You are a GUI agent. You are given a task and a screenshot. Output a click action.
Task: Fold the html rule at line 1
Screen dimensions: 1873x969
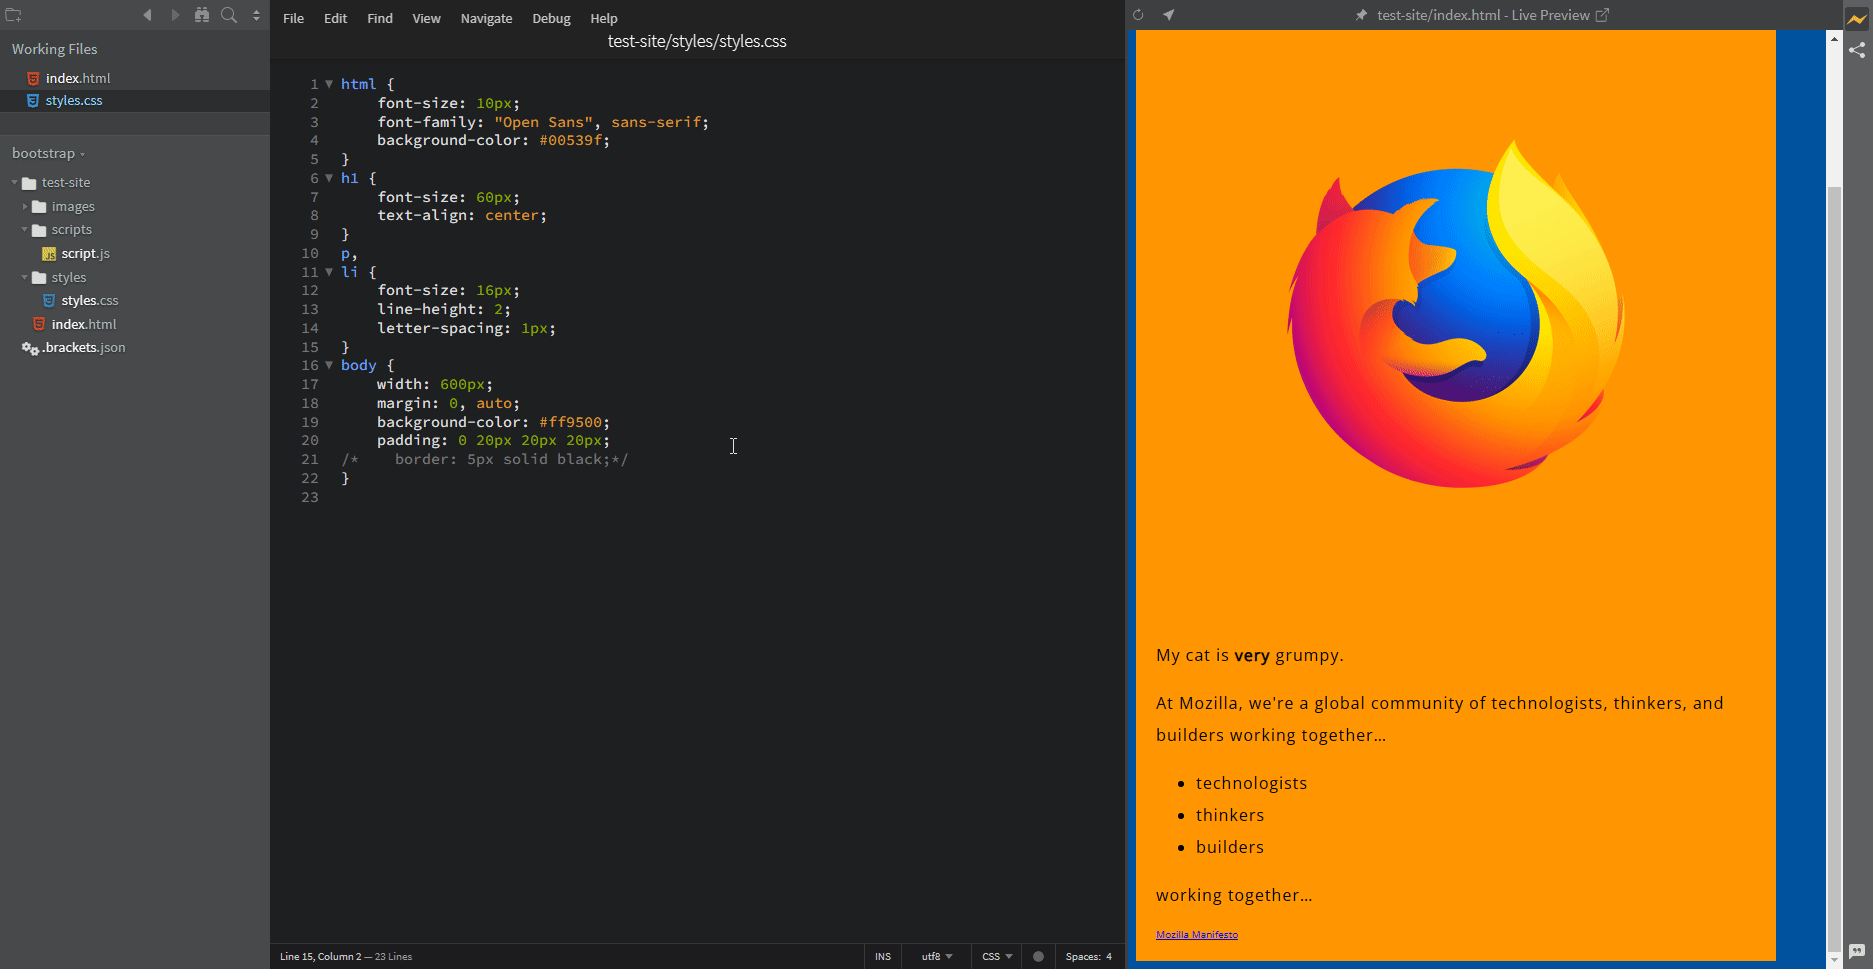pyautogui.click(x=329, y=84)
